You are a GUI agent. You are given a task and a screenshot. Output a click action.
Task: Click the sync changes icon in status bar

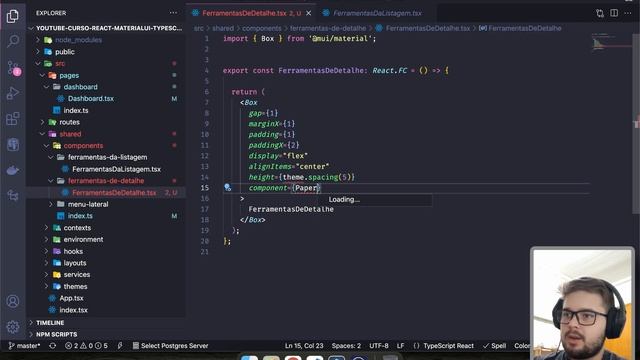(x=53, y=346)
